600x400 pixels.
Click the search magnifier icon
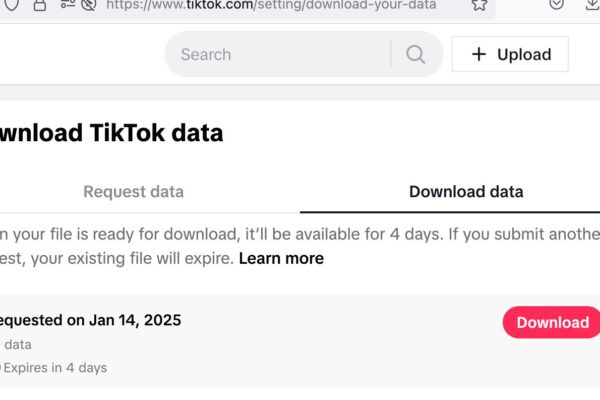coord(416,54)
